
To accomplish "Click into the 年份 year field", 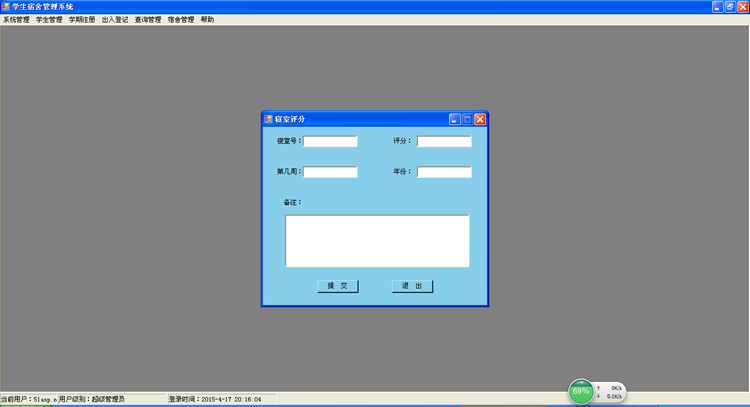I will 444,172.
